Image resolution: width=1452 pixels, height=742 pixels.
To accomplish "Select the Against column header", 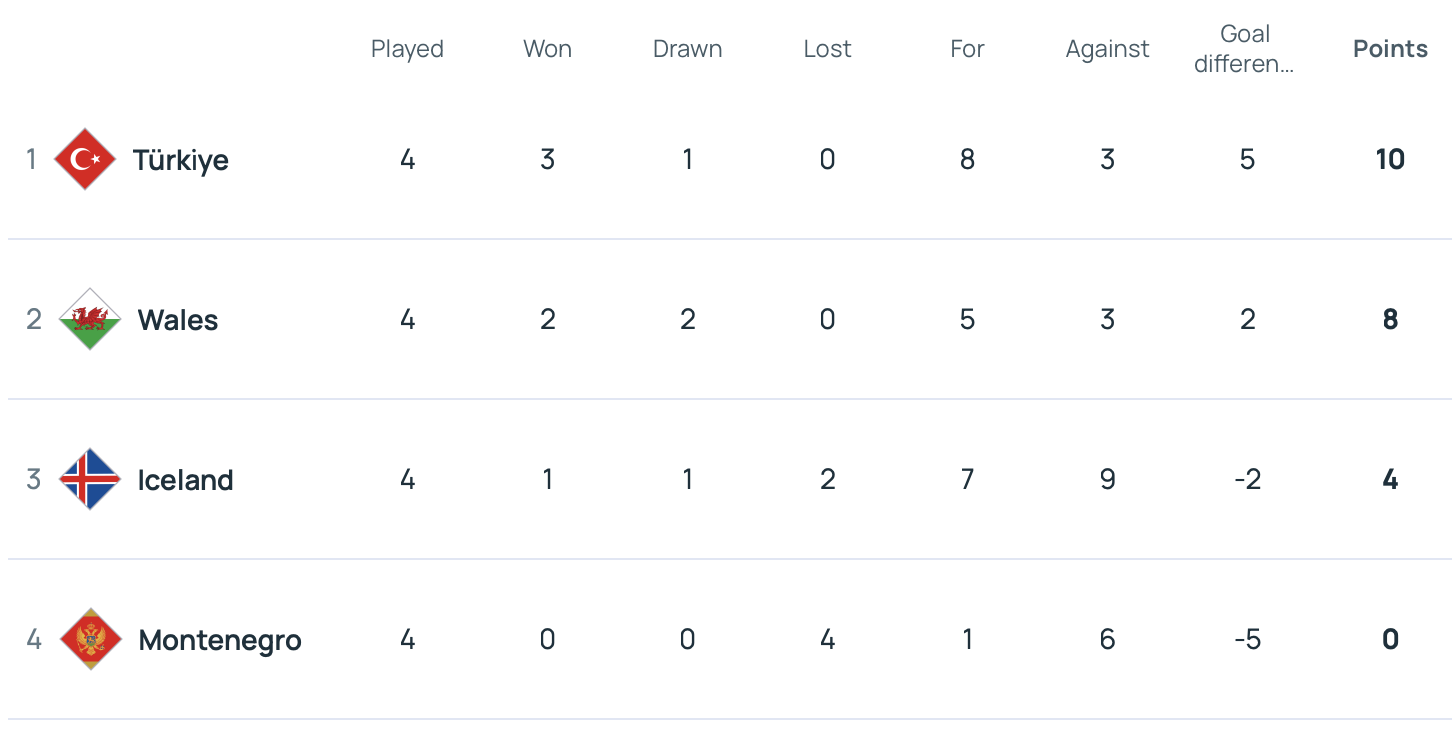I will pyautogui.click(x=1107, y=49).
